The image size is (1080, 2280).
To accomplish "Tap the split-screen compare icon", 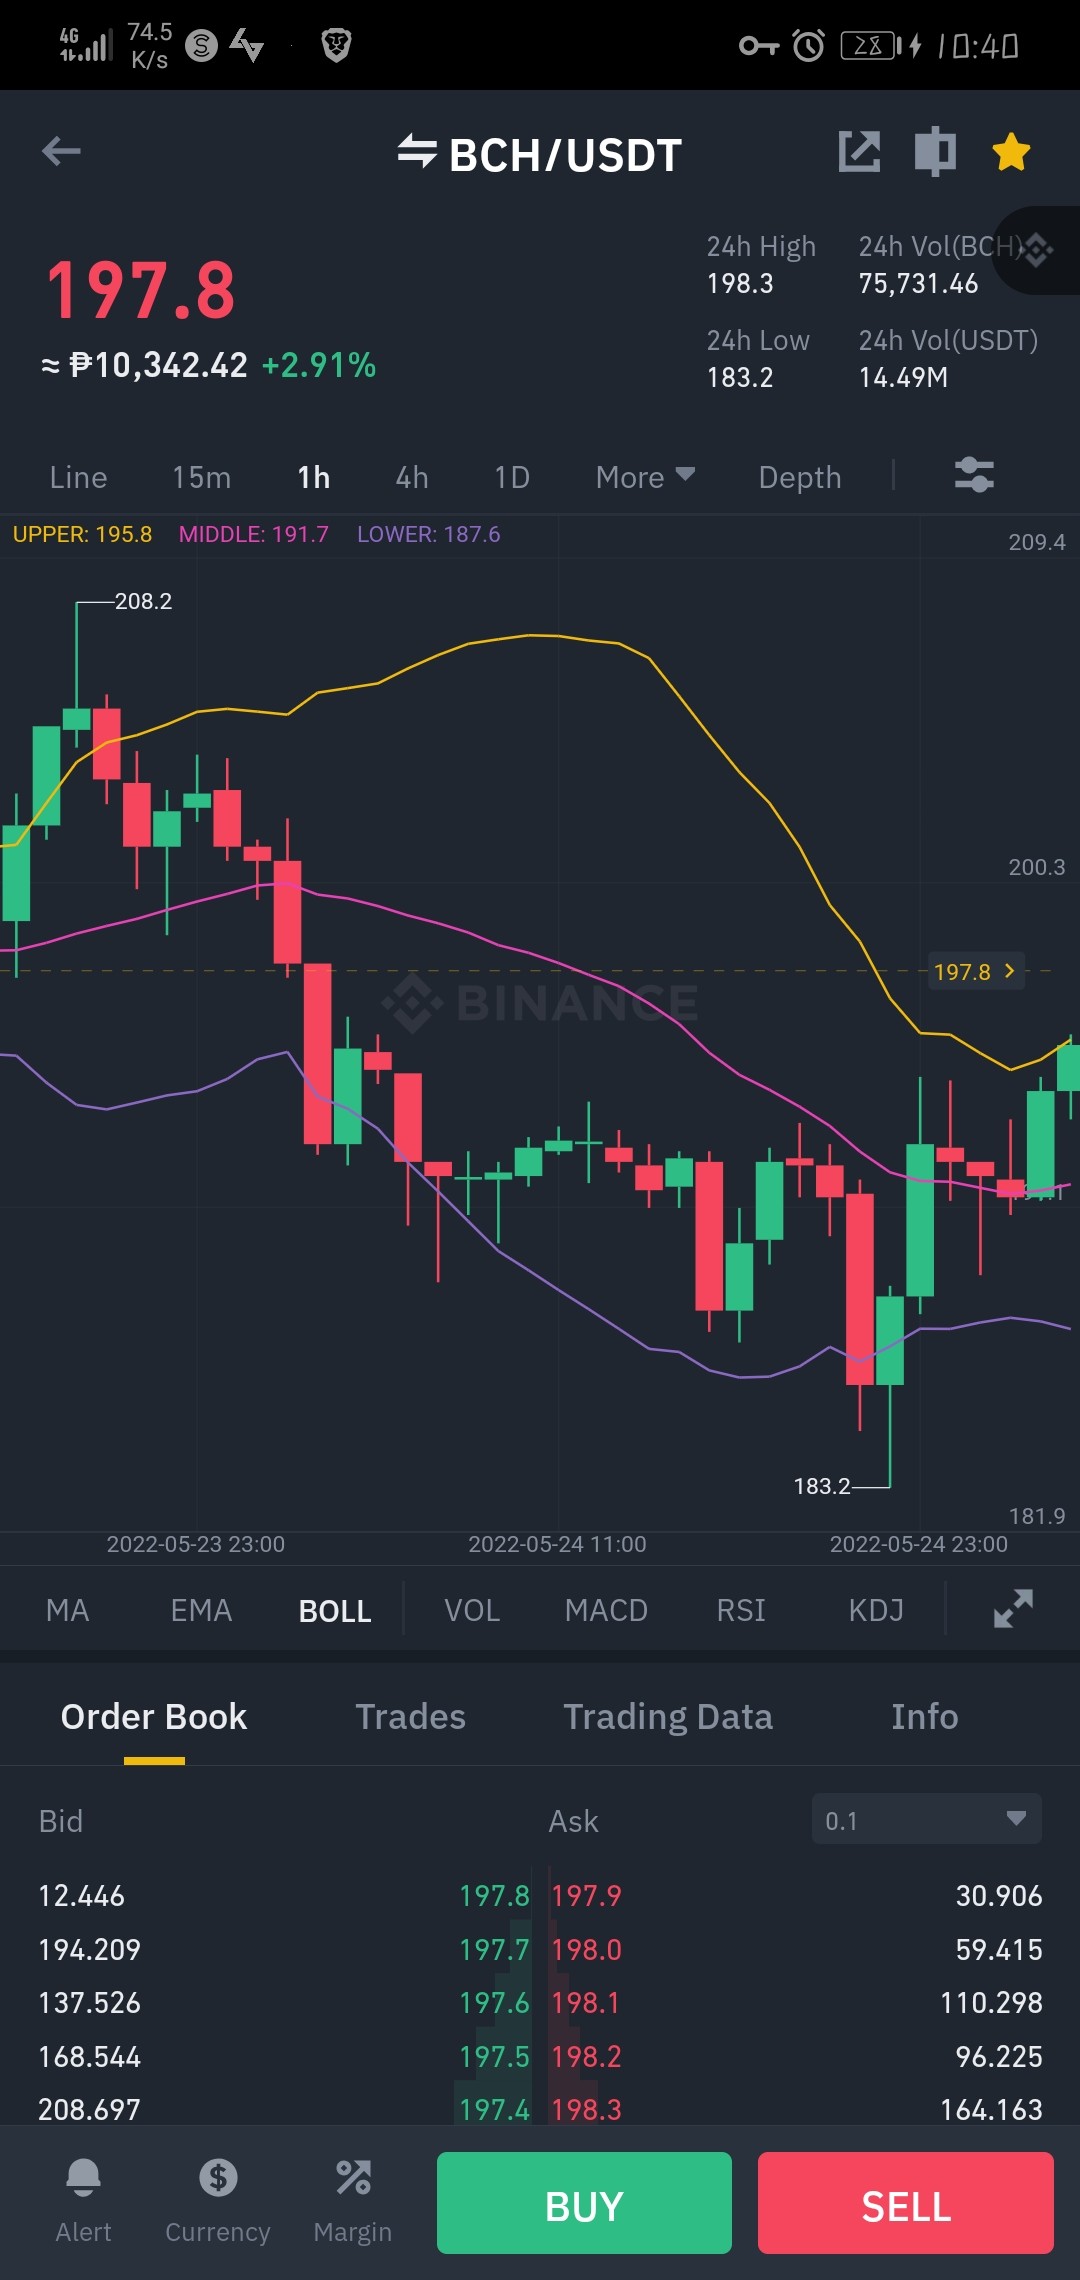I will pyautogui.click(x=935, y=152).
